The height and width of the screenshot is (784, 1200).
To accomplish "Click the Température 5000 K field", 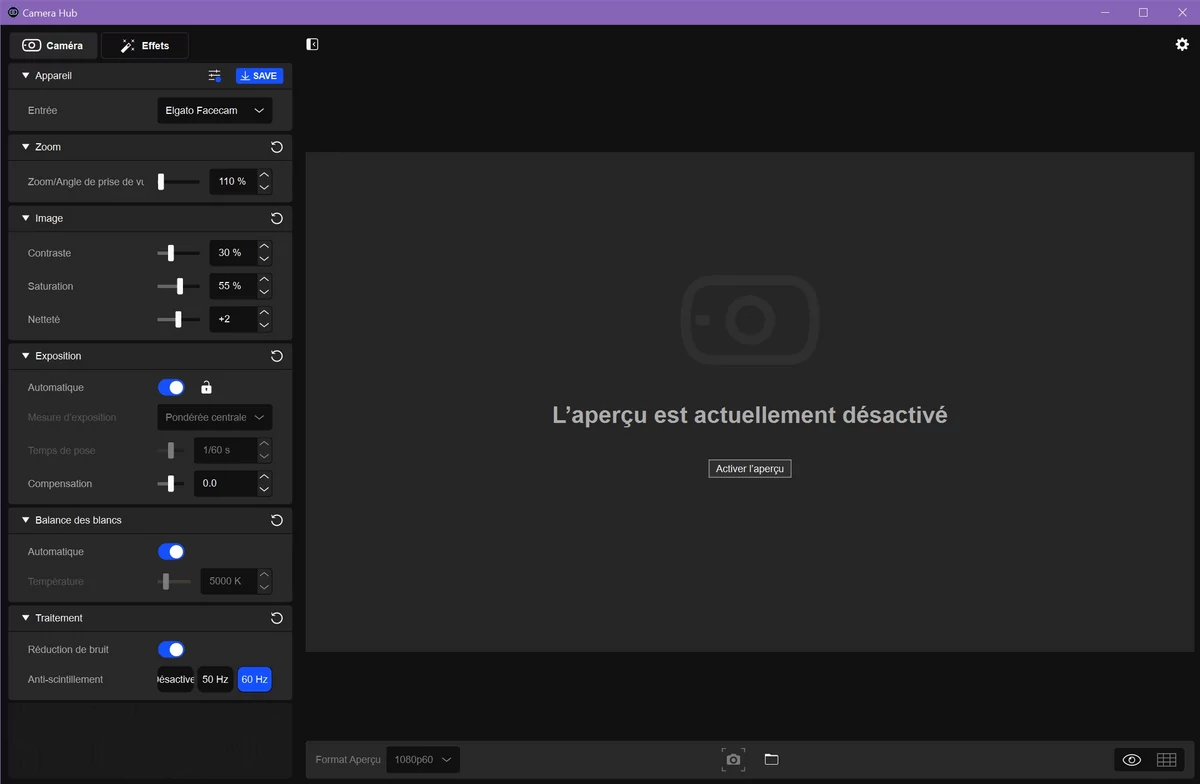I will point(228,581).
